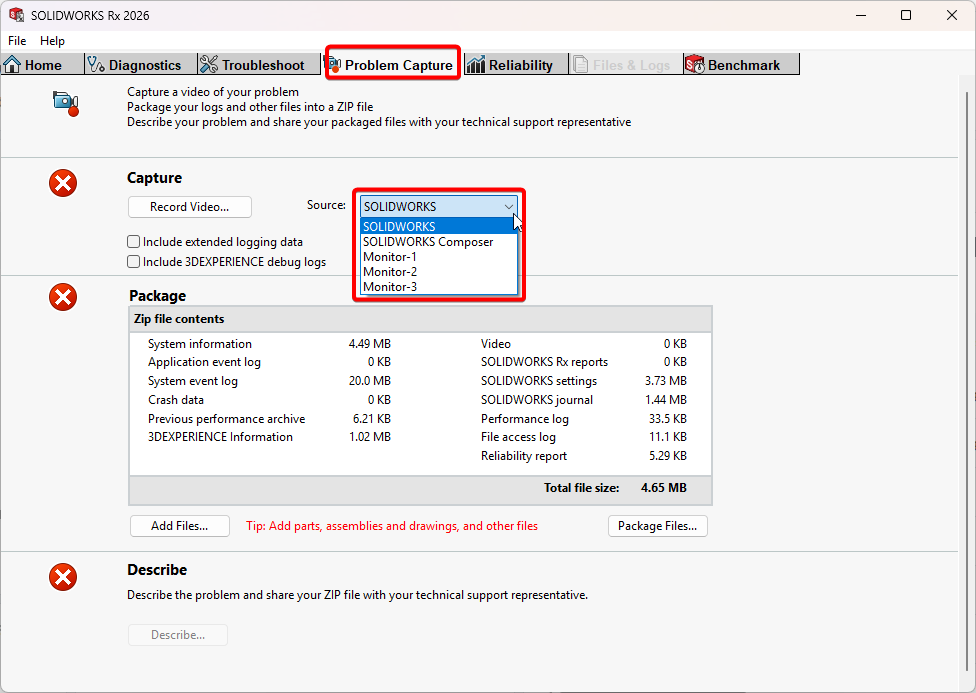The width and height of the screenshot is (976, 693).
Task: Enable Include 3DEXPERIENCE debug logs checkbox
Action: pyautogui.click(x=133, y=262)
